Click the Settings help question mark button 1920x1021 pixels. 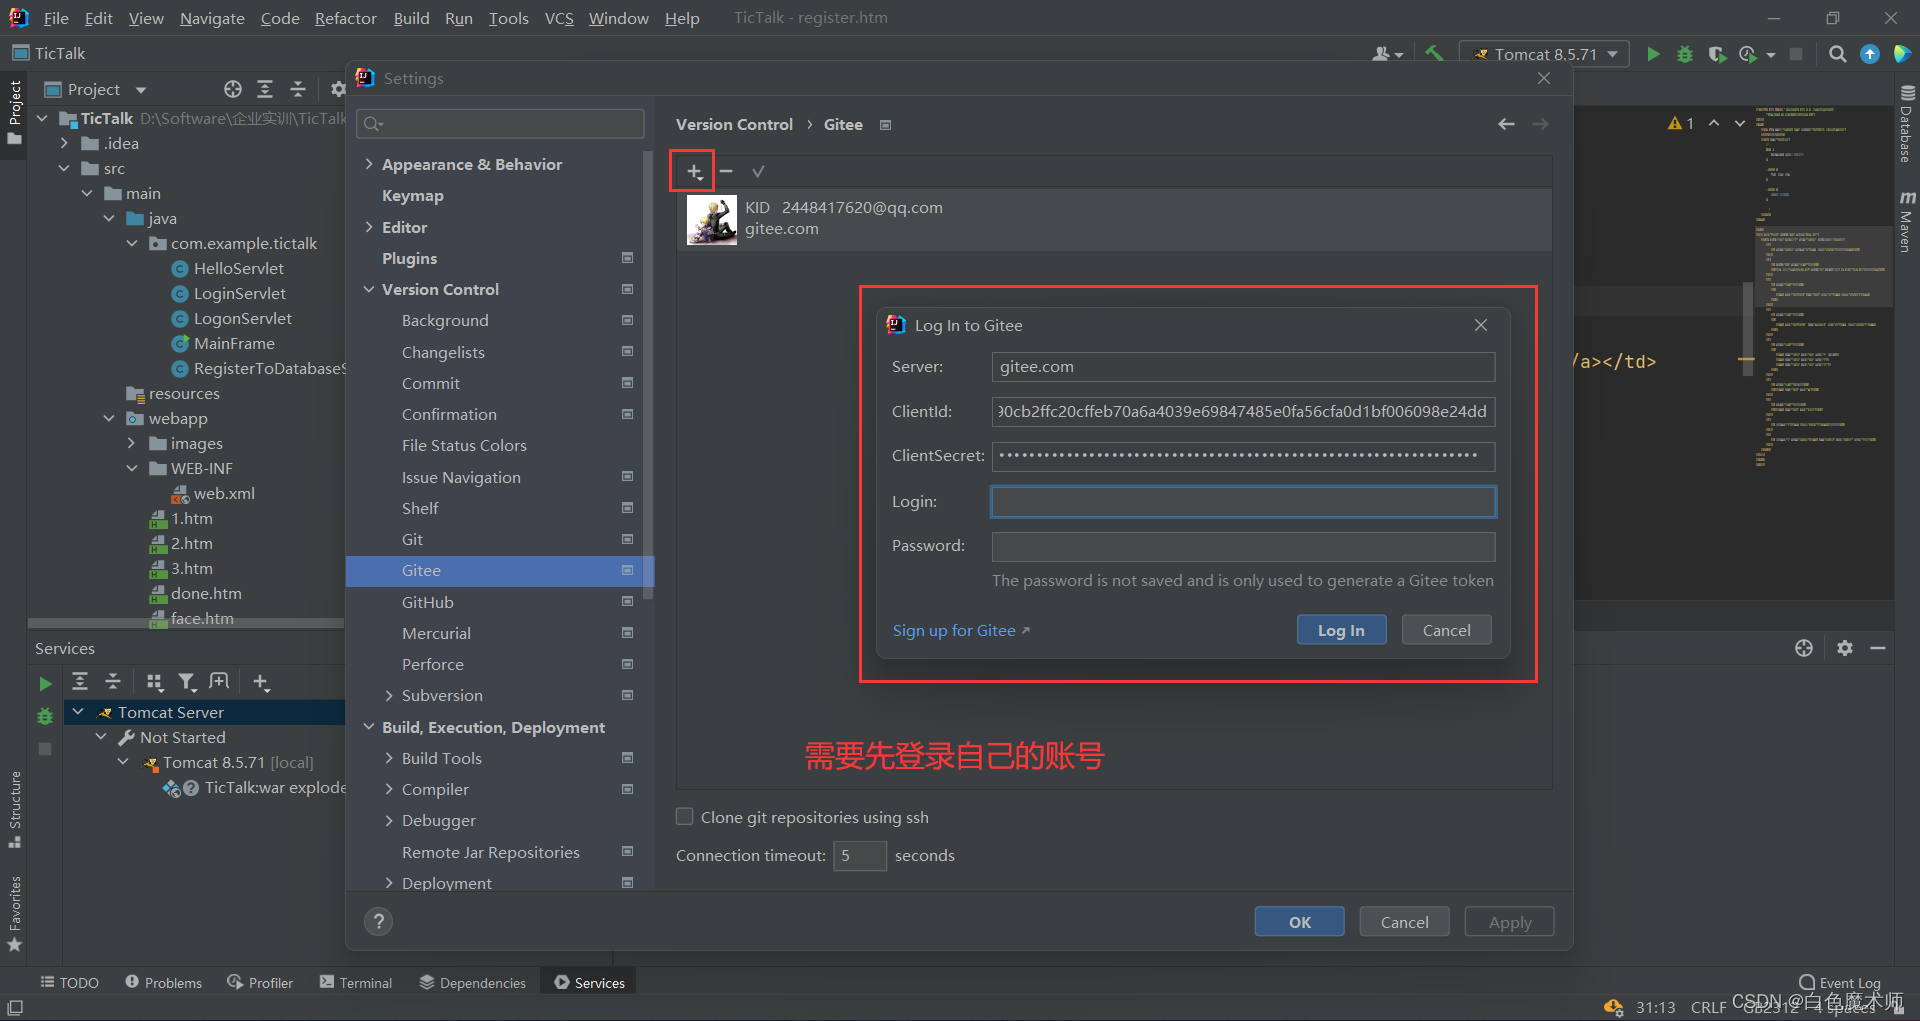click(378, 921)
